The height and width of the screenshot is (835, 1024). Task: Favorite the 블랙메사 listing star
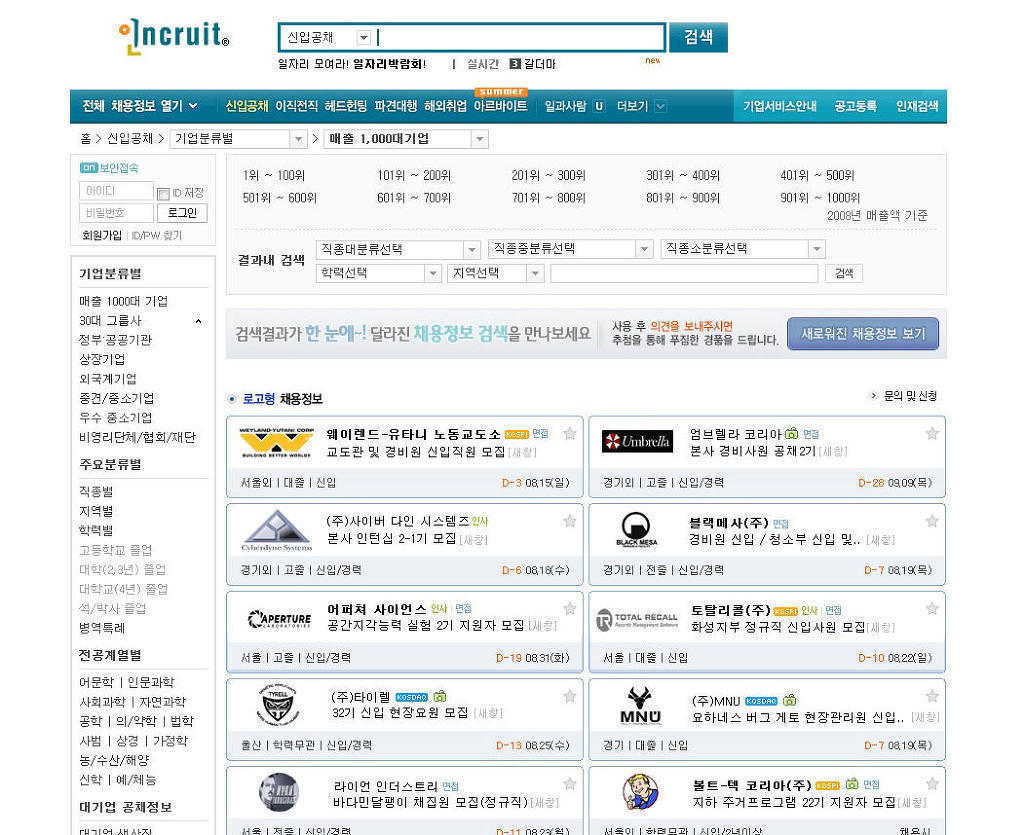pos(932,521)
